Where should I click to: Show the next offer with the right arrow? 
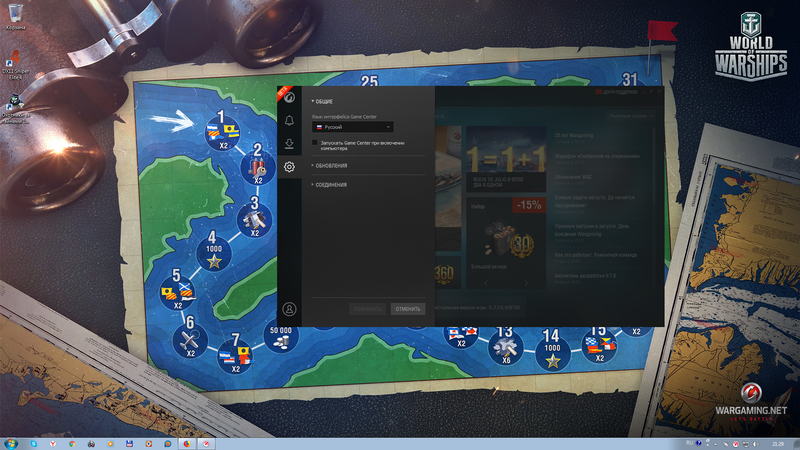tap(526, 282)
